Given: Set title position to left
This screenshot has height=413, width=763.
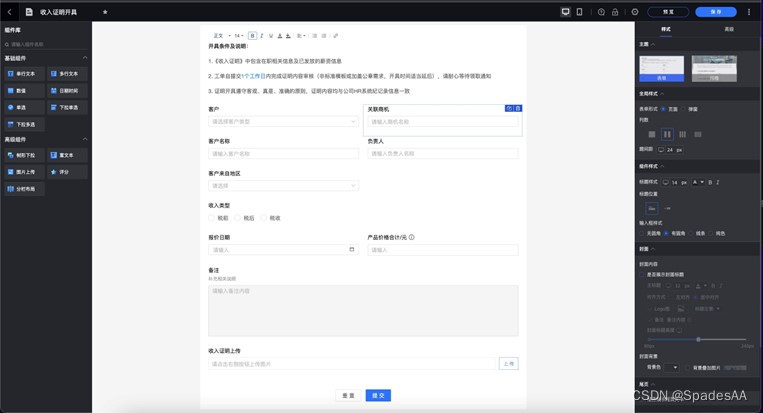Looking at the screenshot, I should point(668,208).
